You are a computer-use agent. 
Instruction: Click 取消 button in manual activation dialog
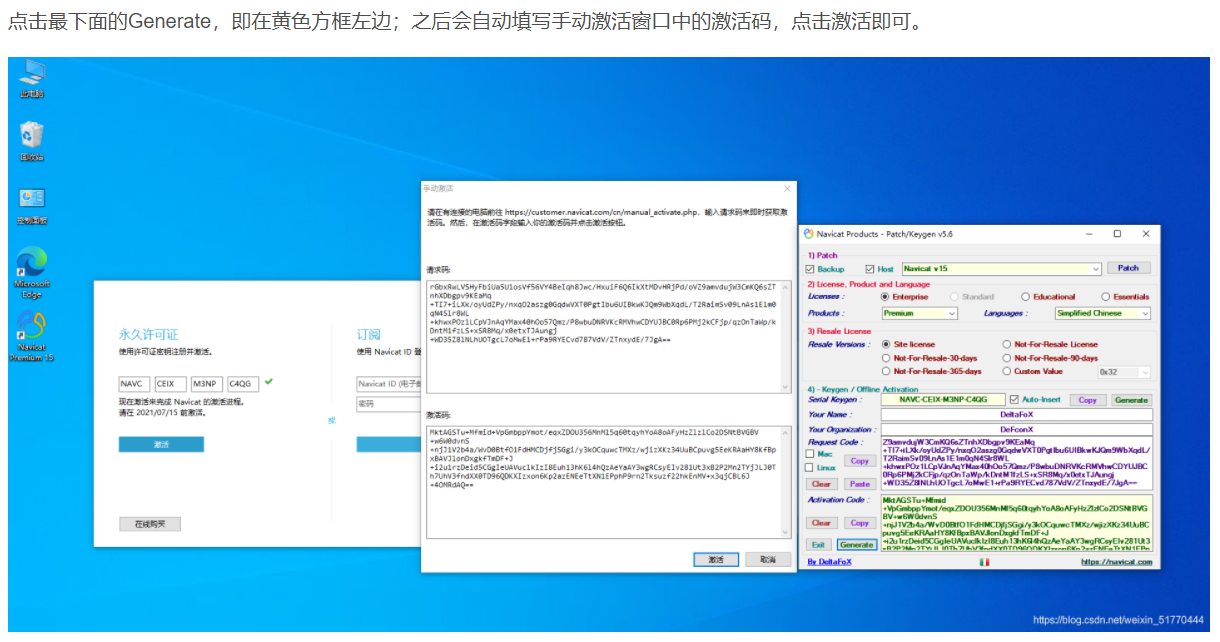coord(767,560)
